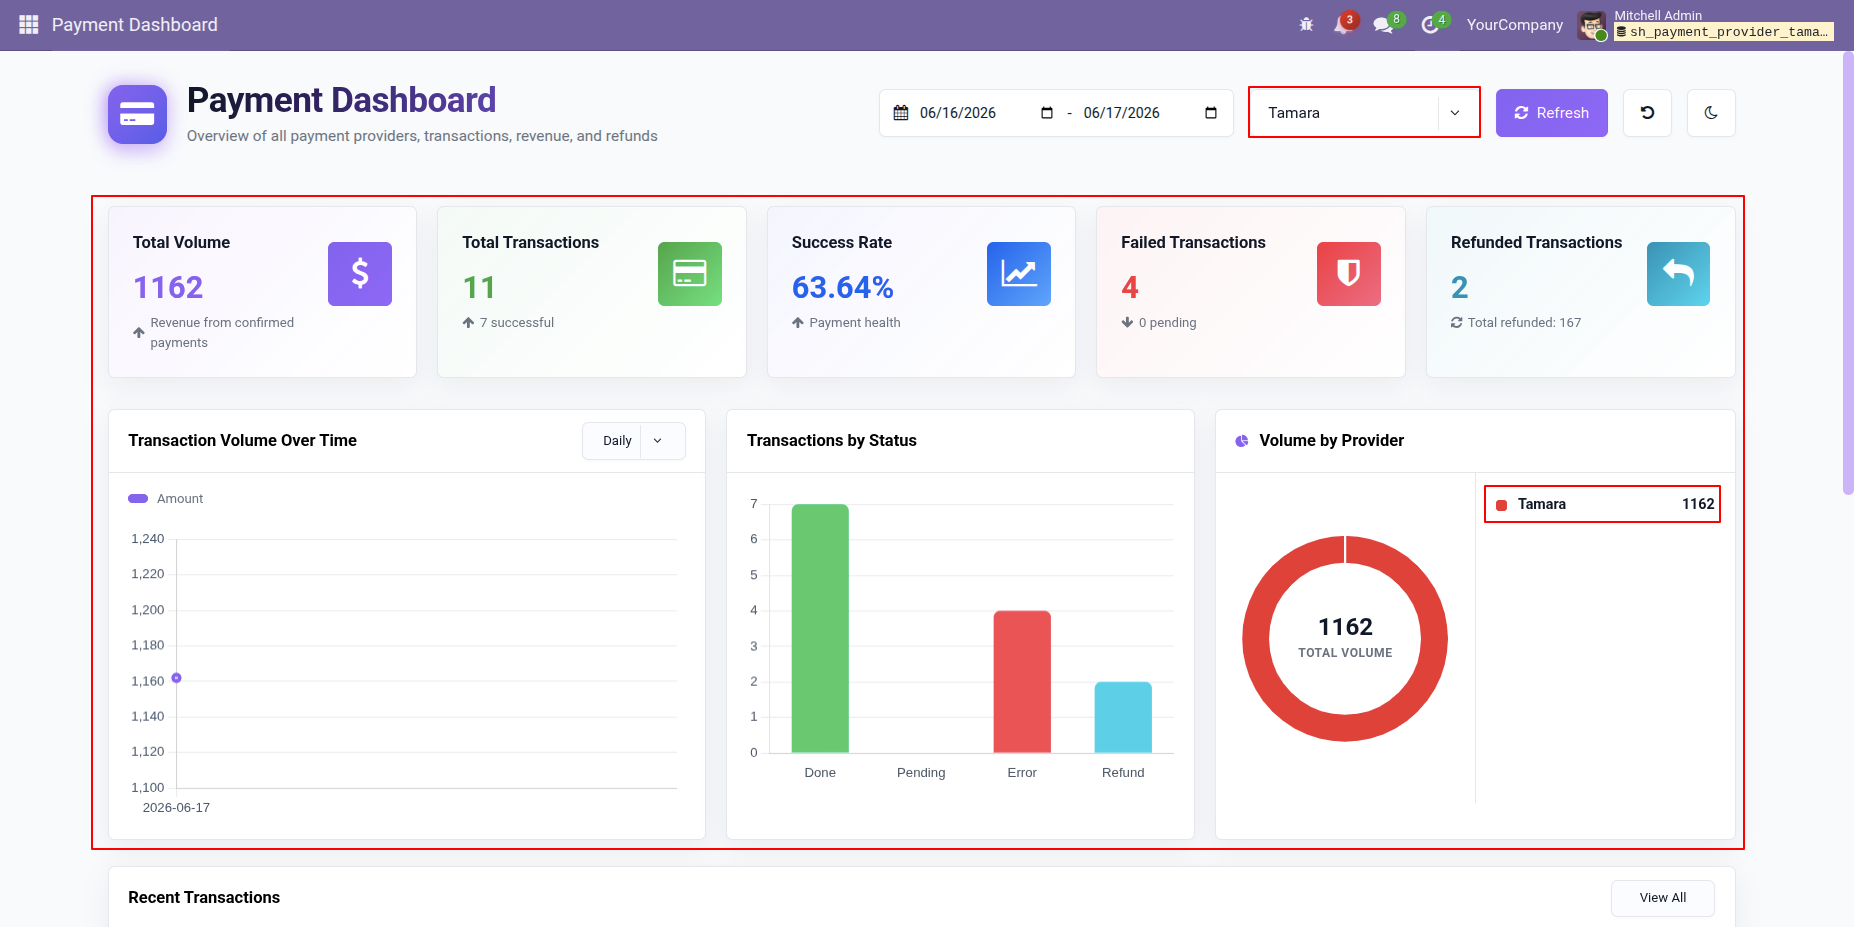The height and width of the screenshot is (927, 1854).
Task: Toggle the Amount legend in chart
Action: [166, 499]
